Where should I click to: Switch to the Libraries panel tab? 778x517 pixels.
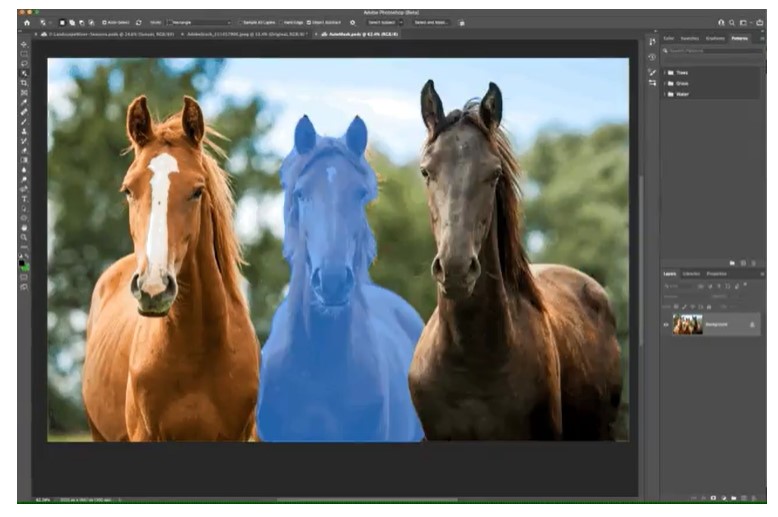pyautogui.click(x=691, y=274)
